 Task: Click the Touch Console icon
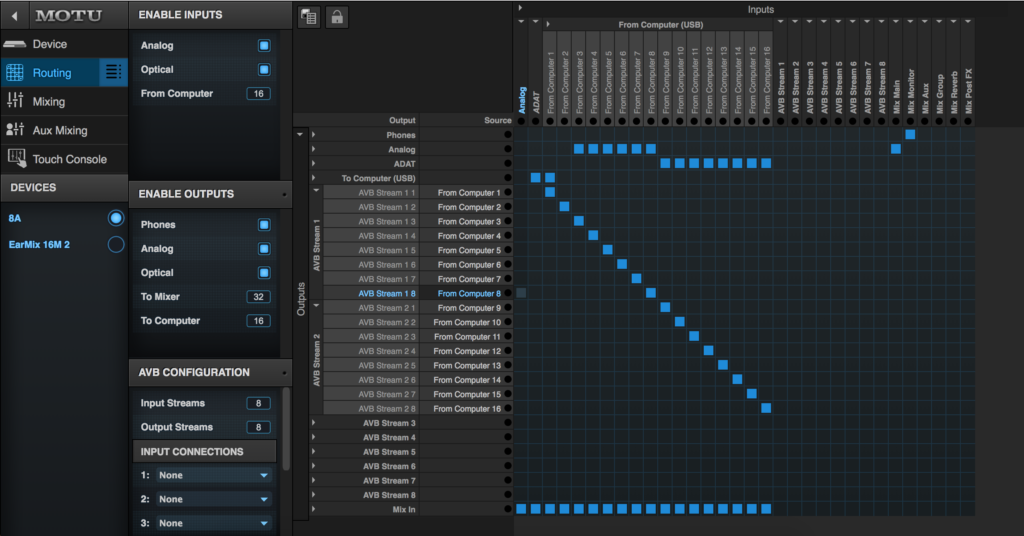pos(15,158)
